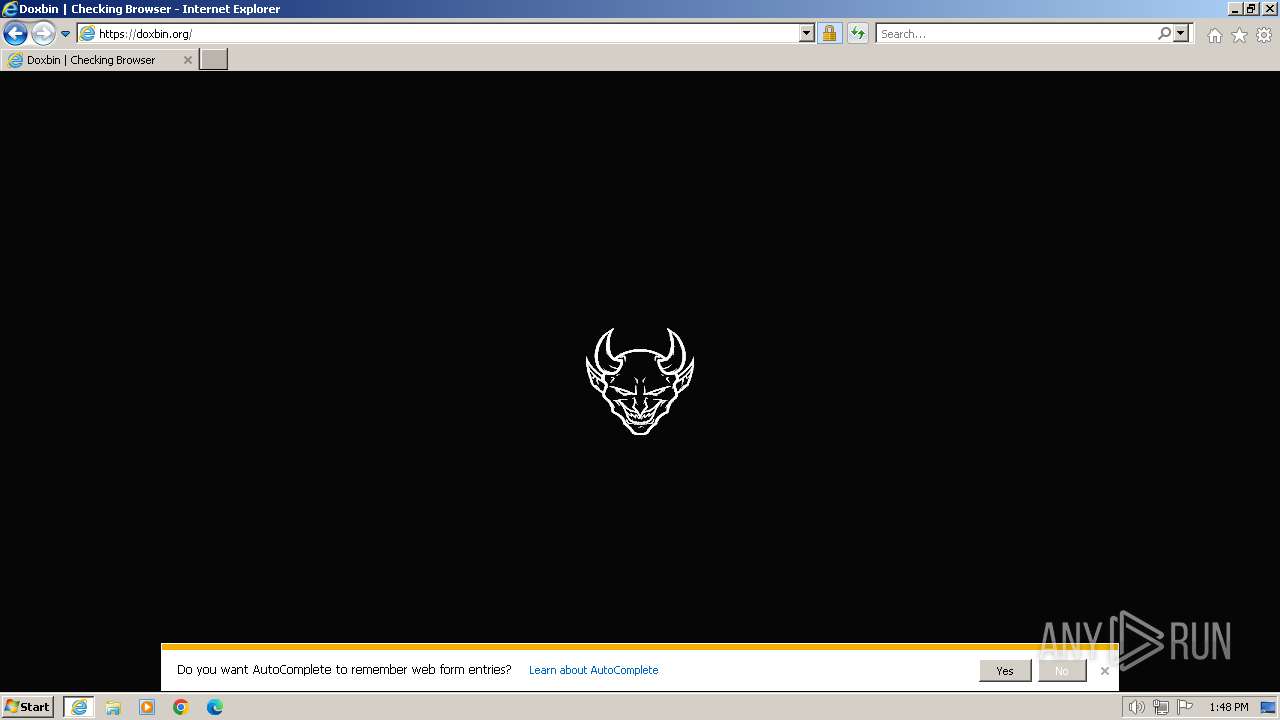1280x720 pixels.
Task: Open Favorites with the star icon
Action: pos(1239,35)
